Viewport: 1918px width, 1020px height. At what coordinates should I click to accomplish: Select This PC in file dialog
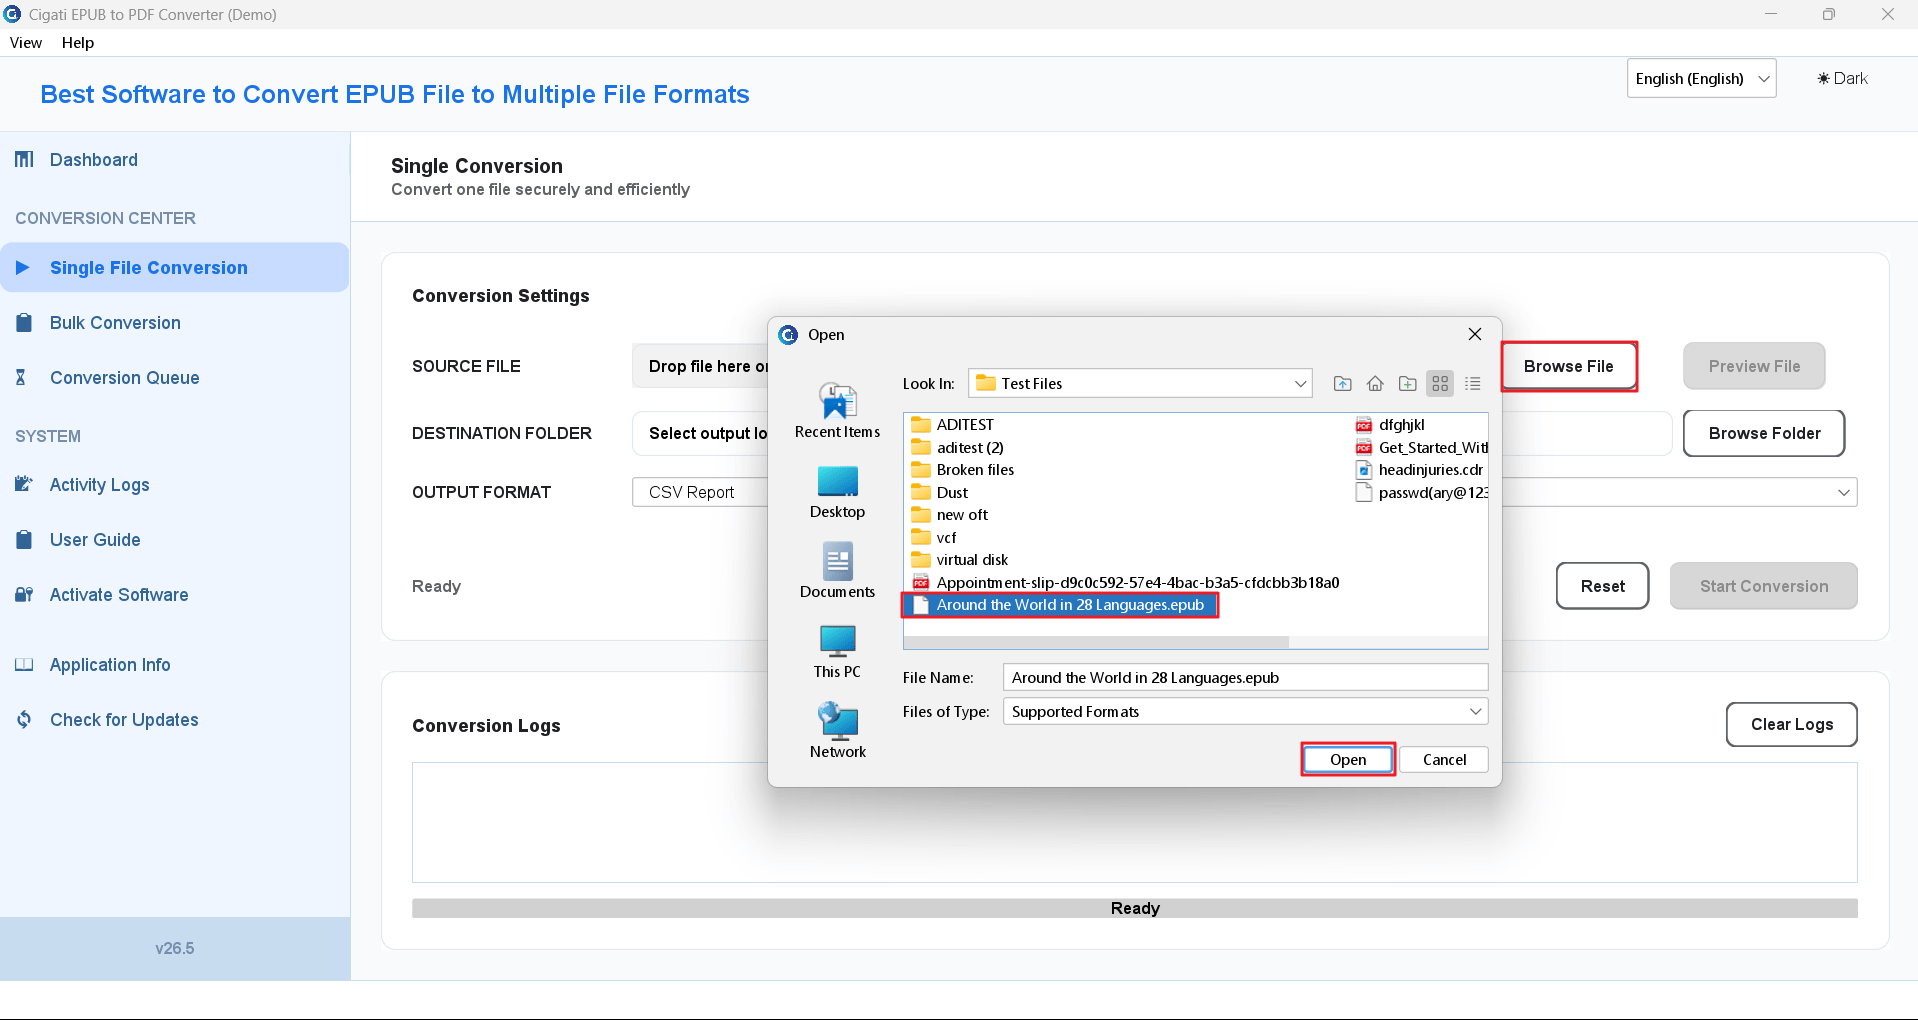tap(837, 651)
